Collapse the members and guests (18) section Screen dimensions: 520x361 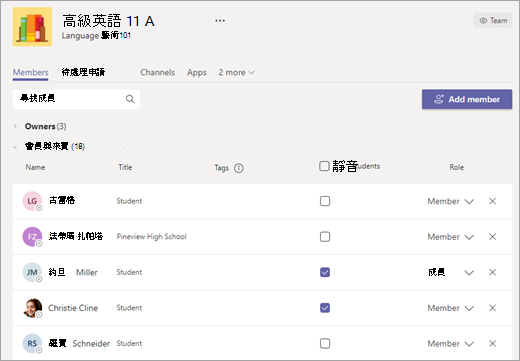[15, 147]
